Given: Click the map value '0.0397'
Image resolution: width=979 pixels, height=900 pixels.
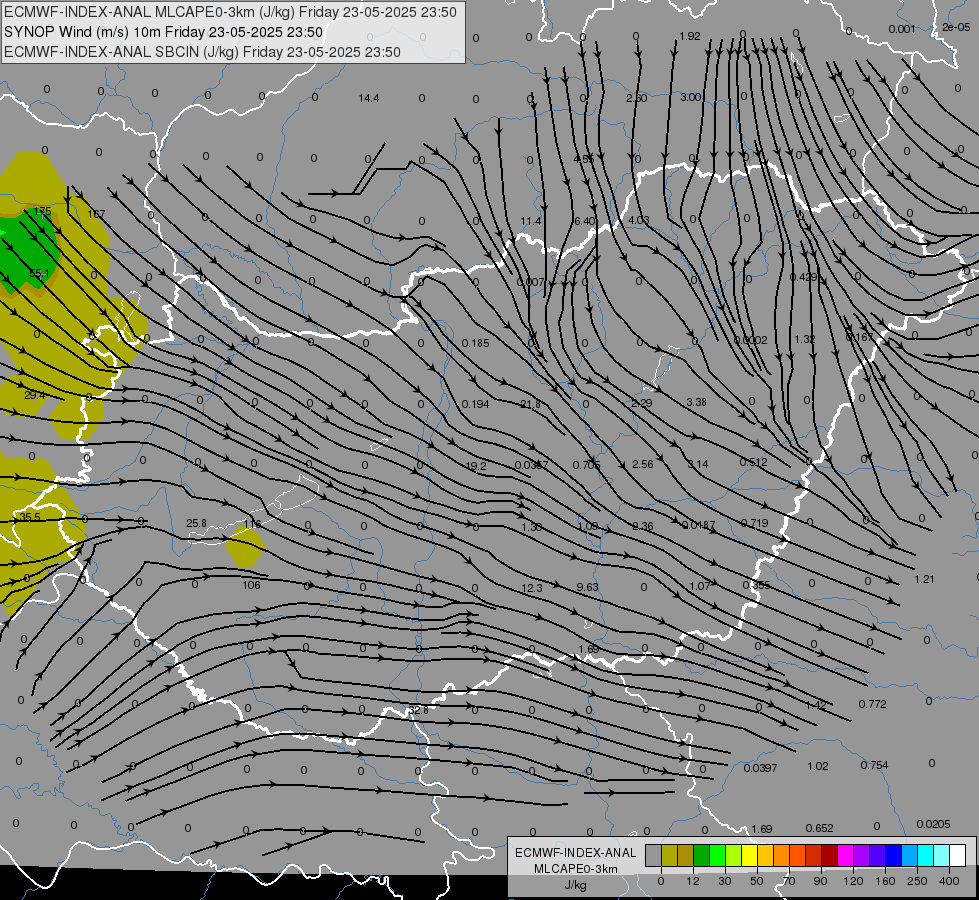Looking at the screenshot, I should [760, 768].
